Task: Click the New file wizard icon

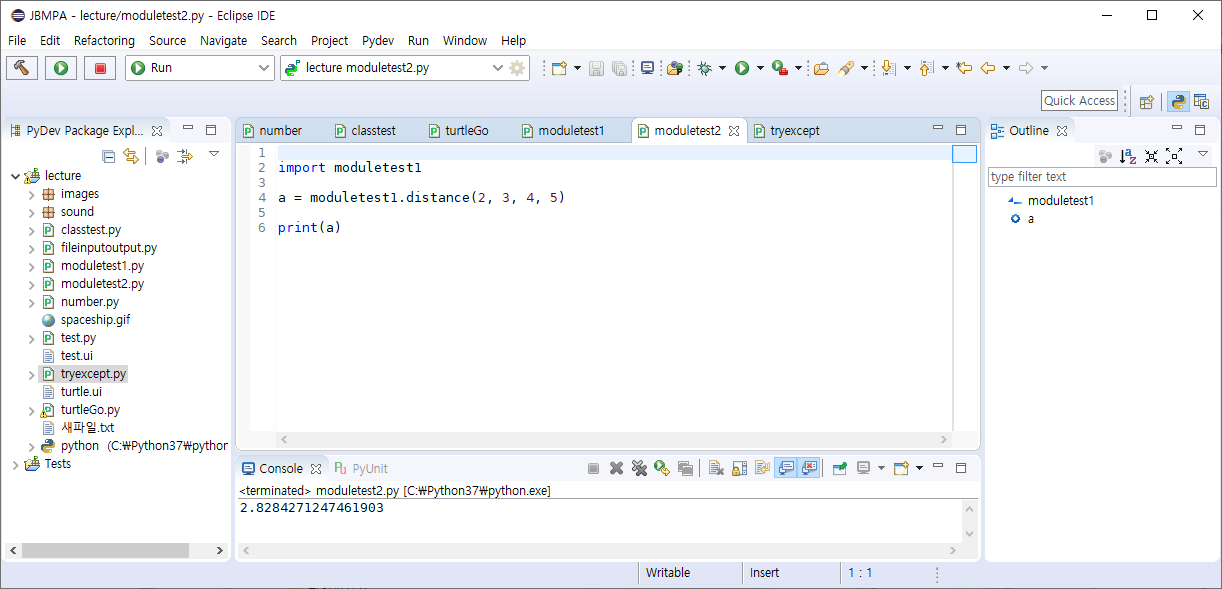Action: coord(560,68)
